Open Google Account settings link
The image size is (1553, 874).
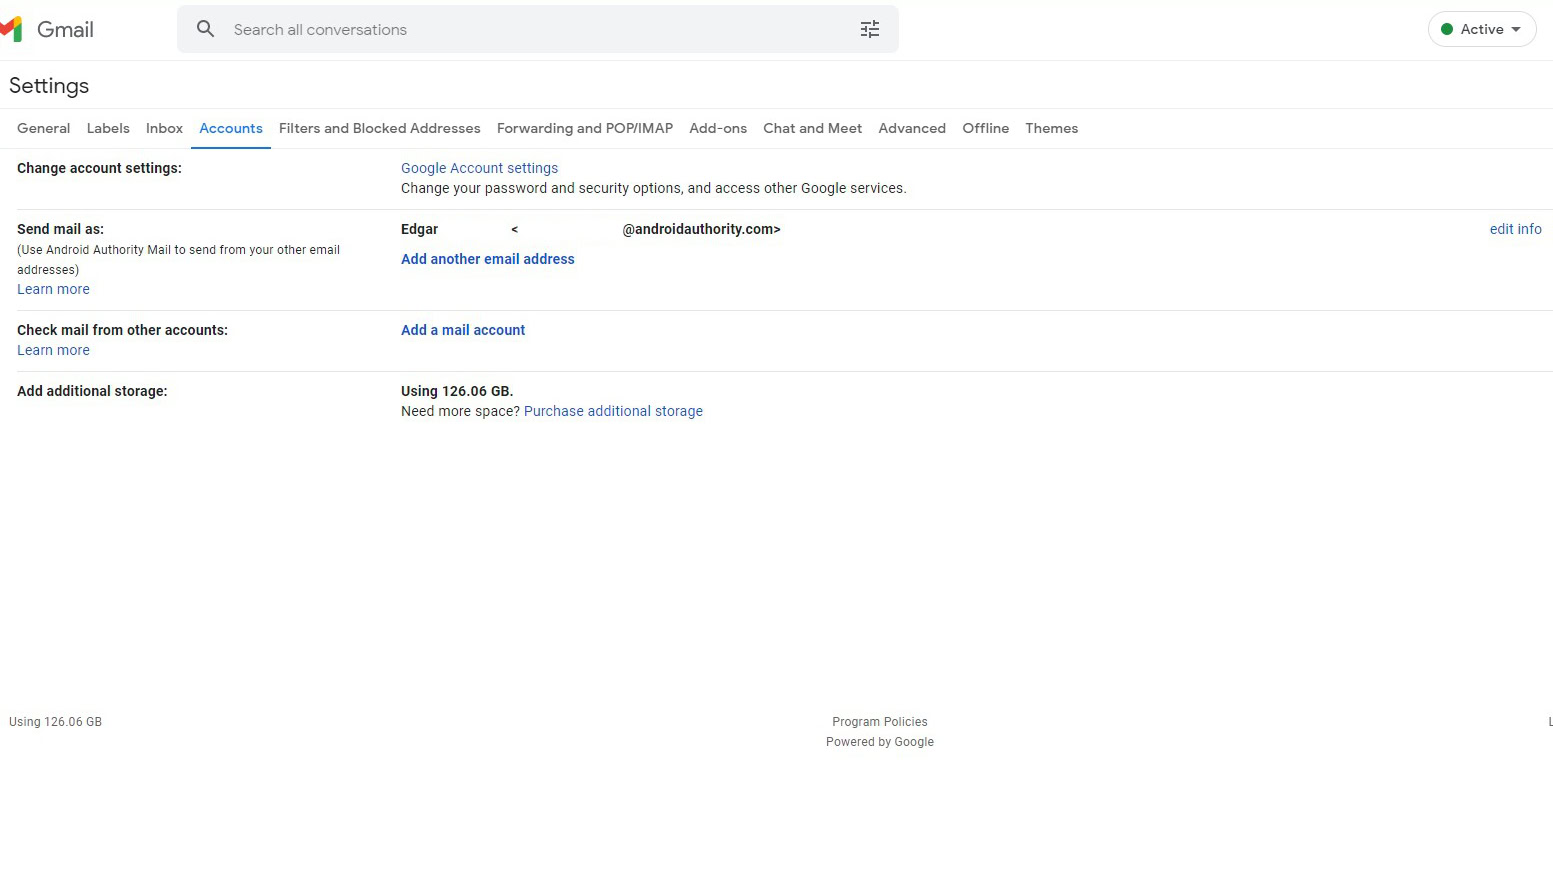[480, 168]
